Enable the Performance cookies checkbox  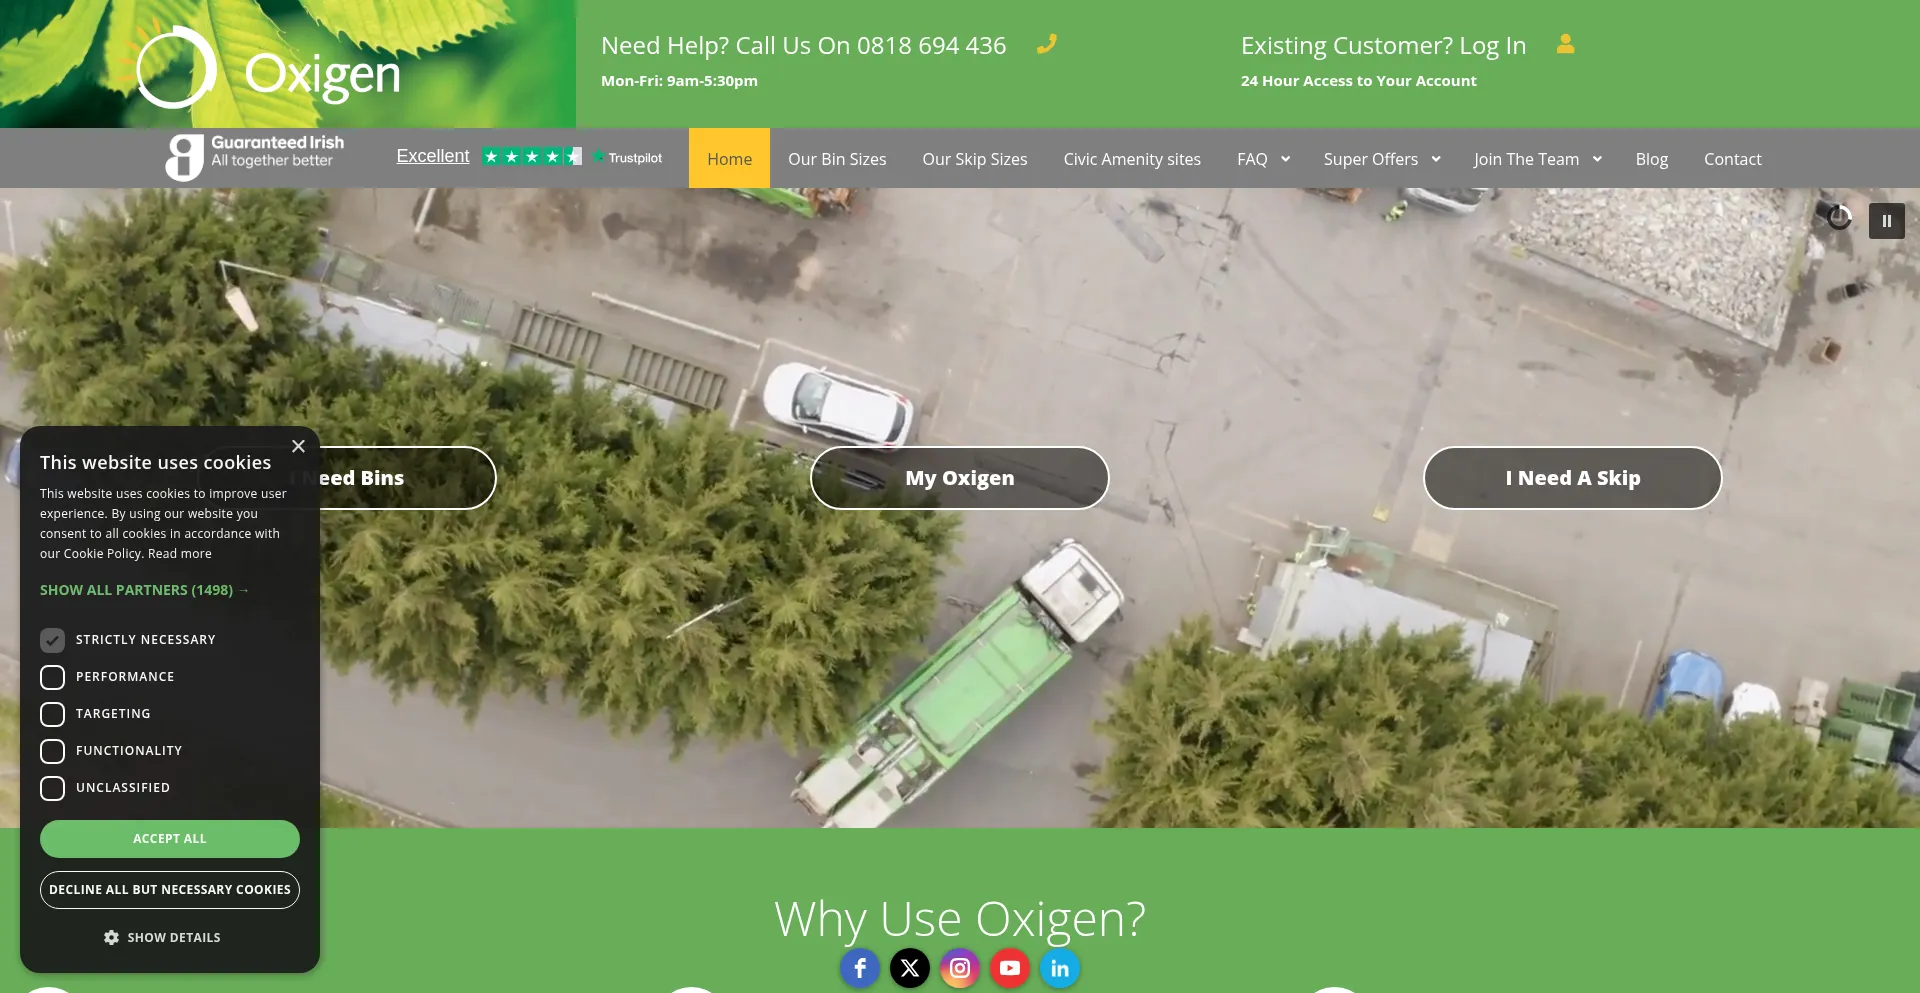pos(53,677)
